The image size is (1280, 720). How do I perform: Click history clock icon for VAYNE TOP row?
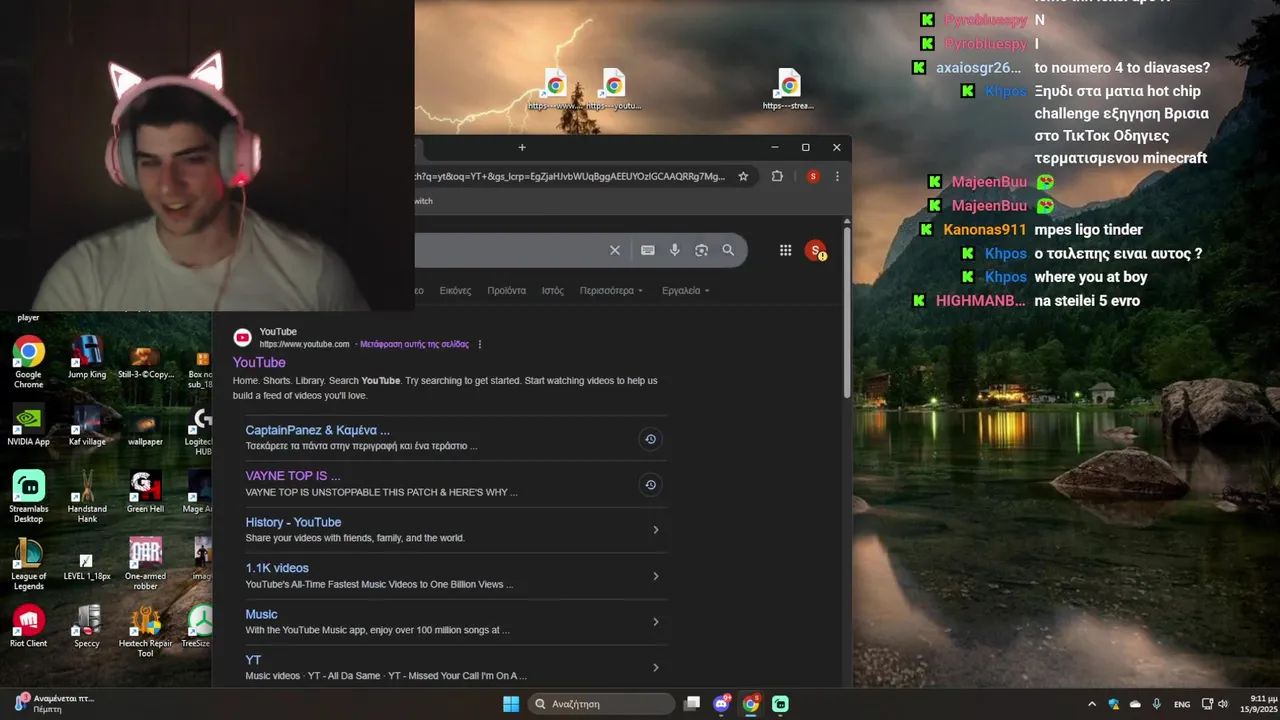tap(650, 485)
